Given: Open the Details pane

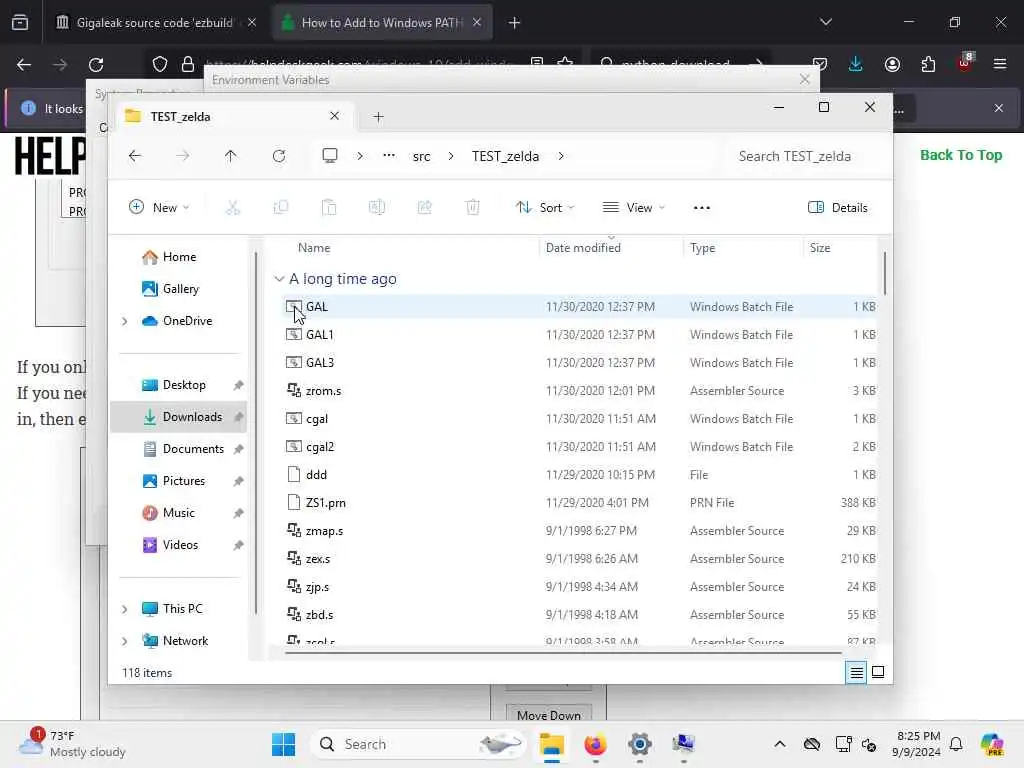Looking at the screenshot, I should click(x=838, y=208).
